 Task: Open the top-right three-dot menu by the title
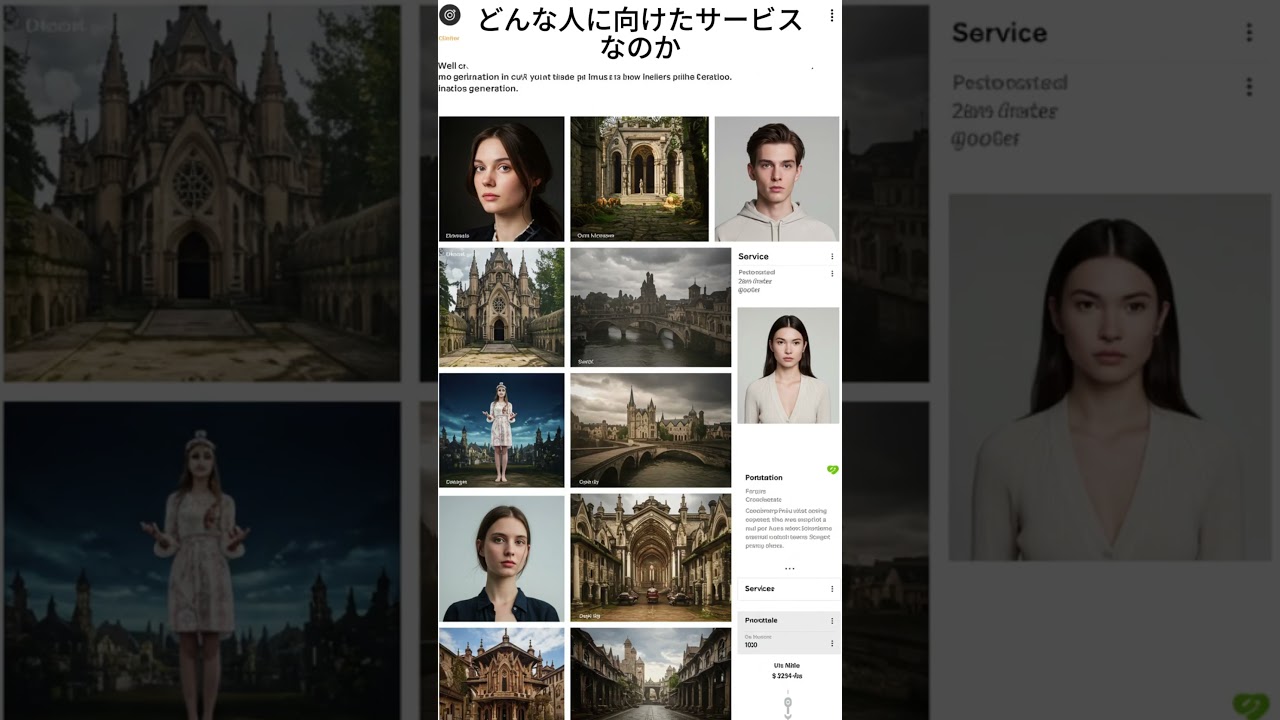point(831,15)
